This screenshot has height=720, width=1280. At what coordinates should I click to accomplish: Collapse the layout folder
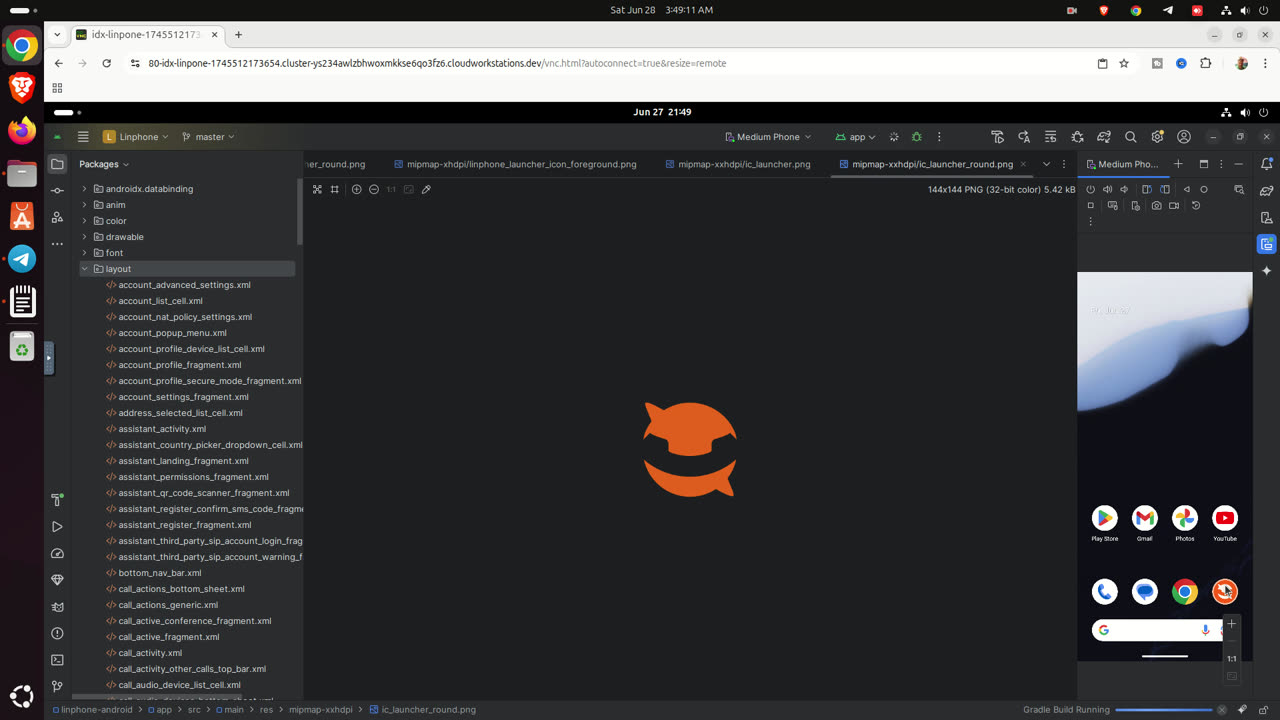(85, 269)
